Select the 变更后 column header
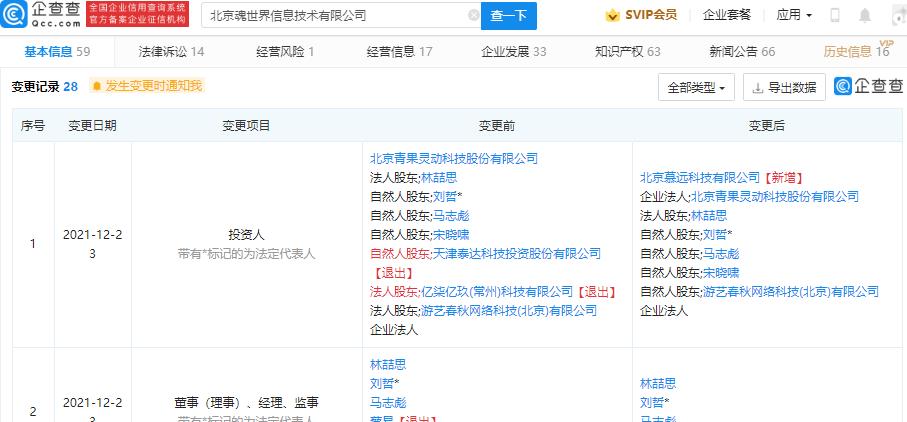 [x=767, y=125]
